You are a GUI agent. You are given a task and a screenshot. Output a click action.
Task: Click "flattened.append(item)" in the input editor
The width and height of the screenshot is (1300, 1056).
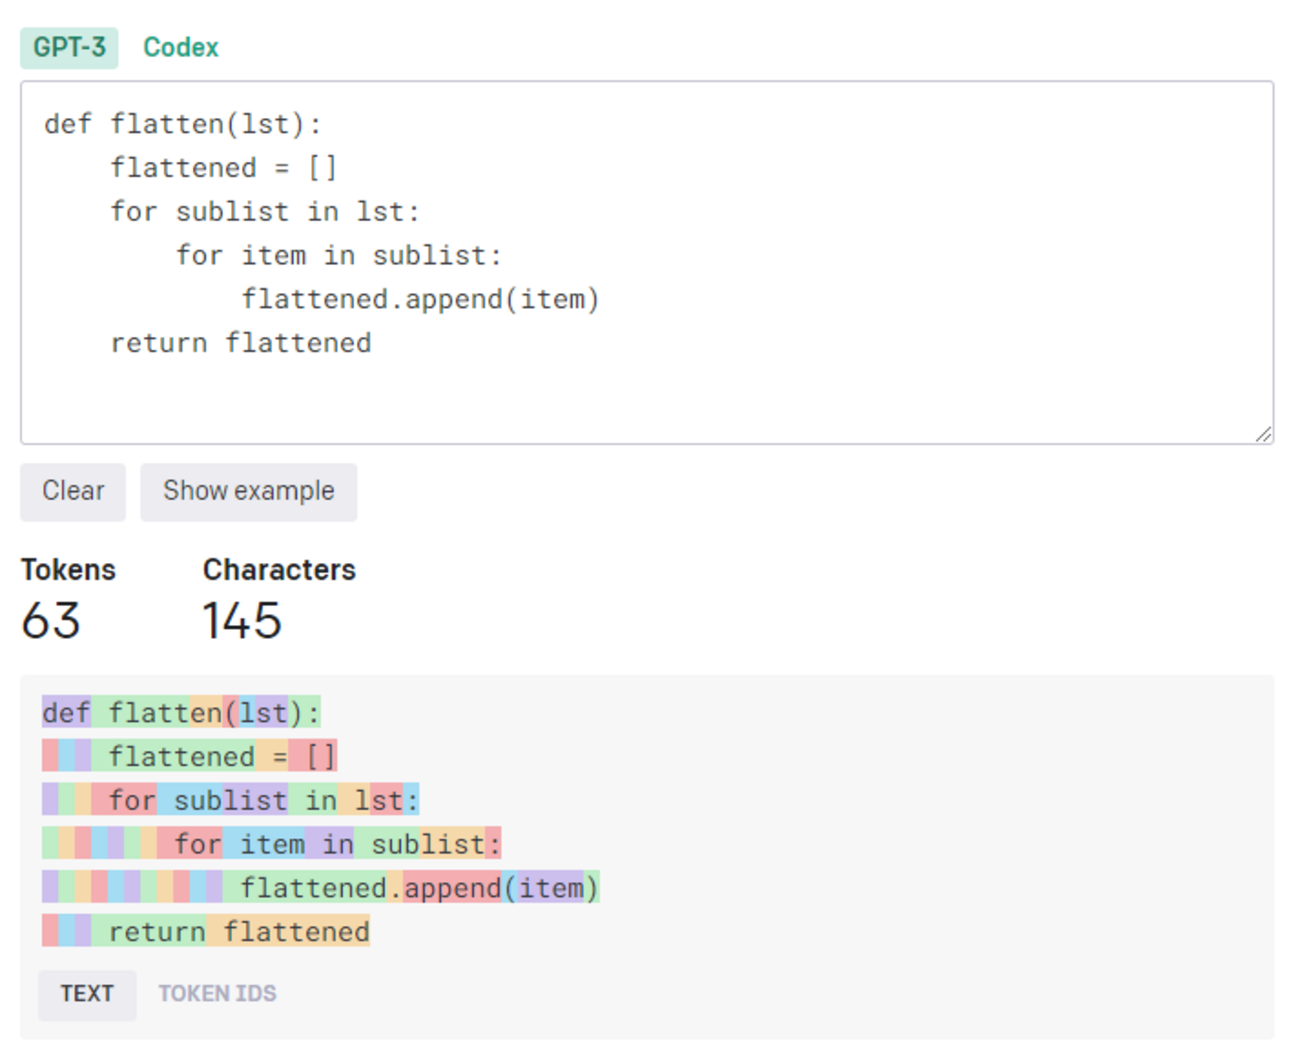(x=420, y=299)
